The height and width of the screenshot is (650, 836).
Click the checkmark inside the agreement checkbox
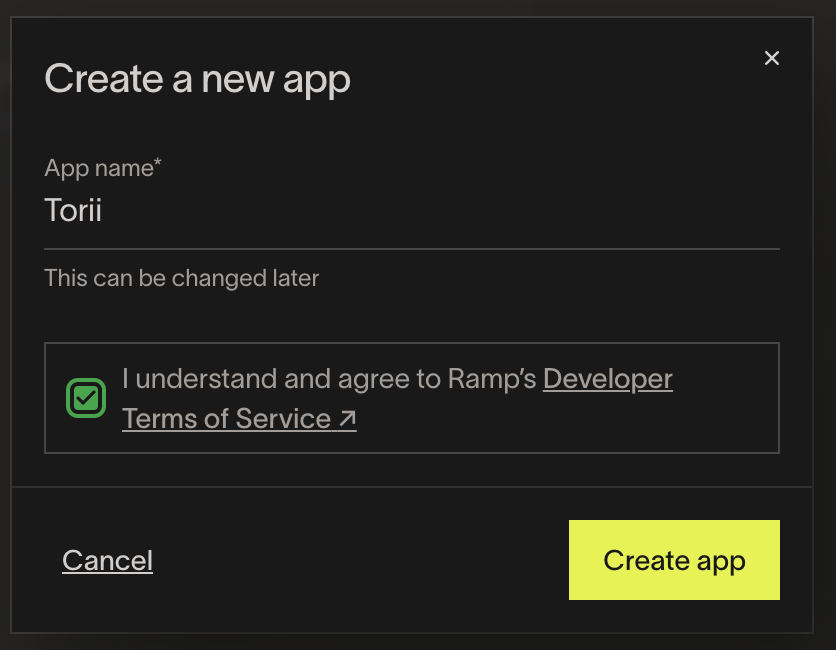tap(86, 398)
